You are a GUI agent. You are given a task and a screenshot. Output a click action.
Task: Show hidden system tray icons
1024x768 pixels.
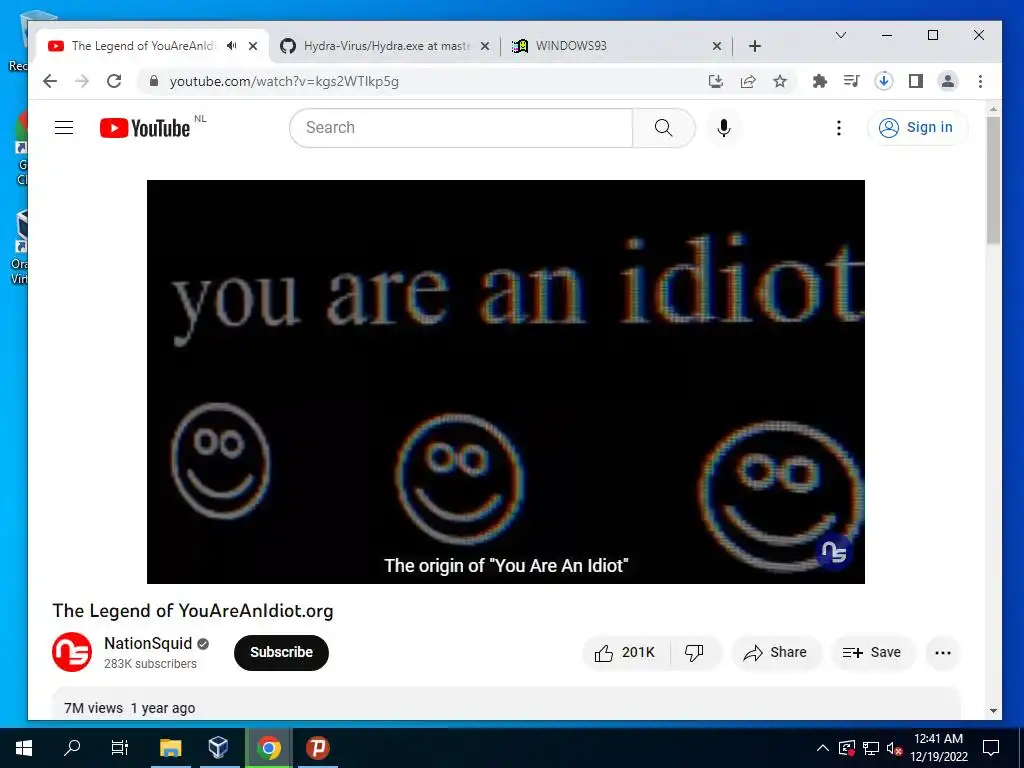coord(823,748)
